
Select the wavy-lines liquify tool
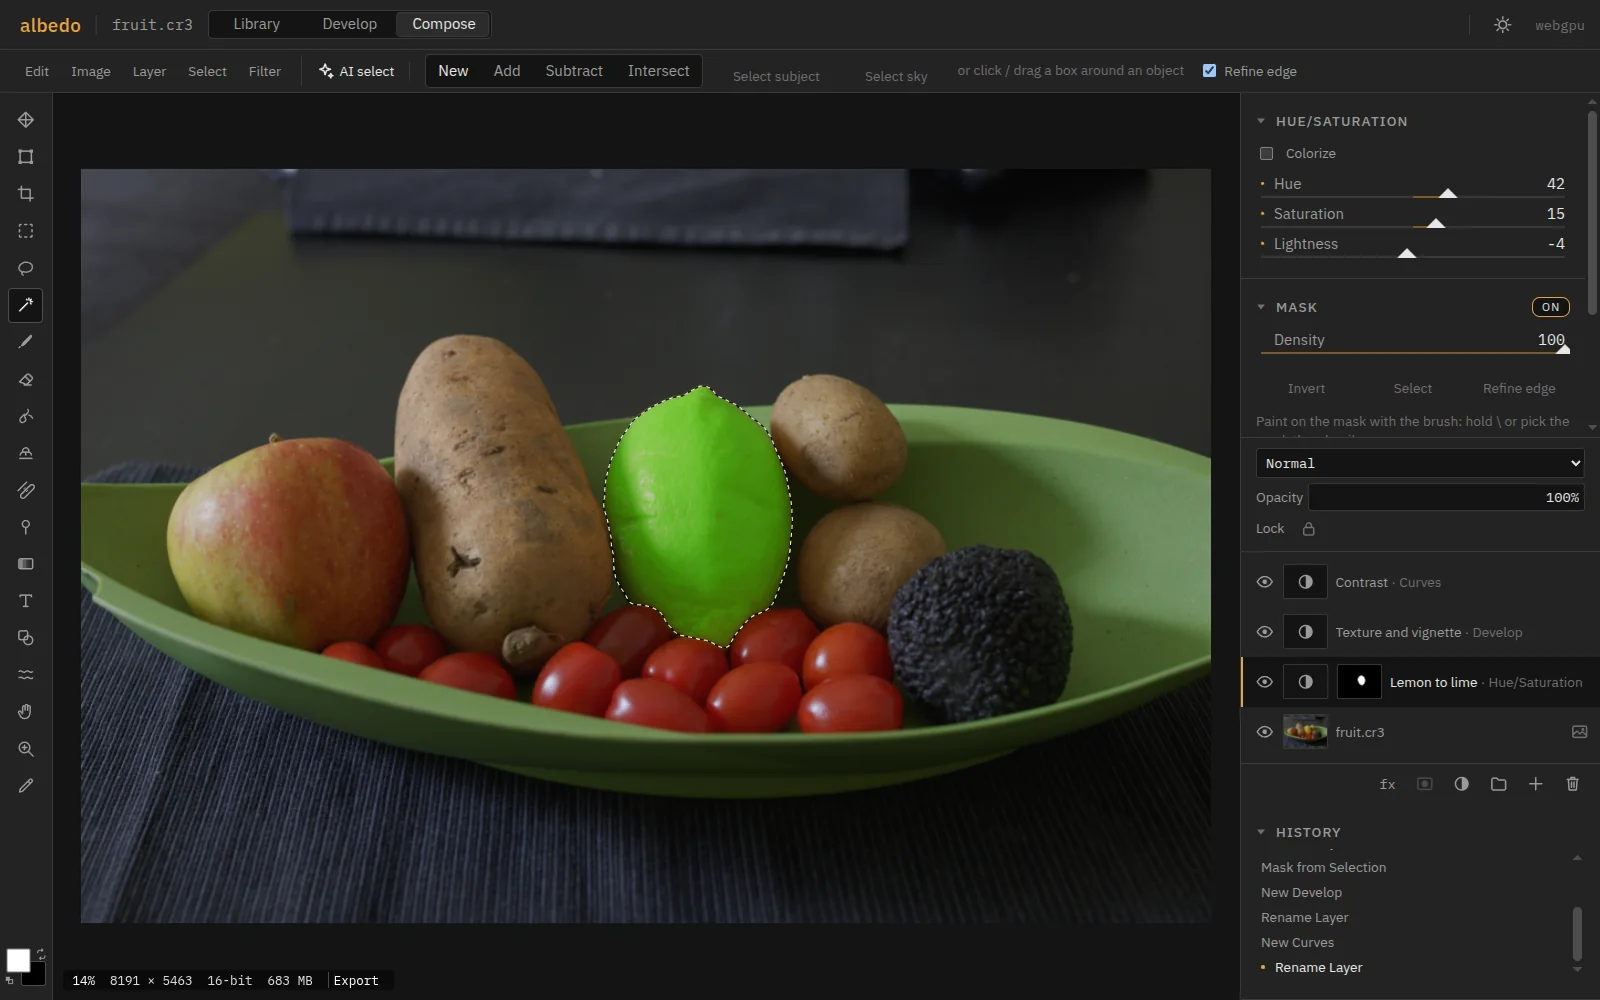26,675
